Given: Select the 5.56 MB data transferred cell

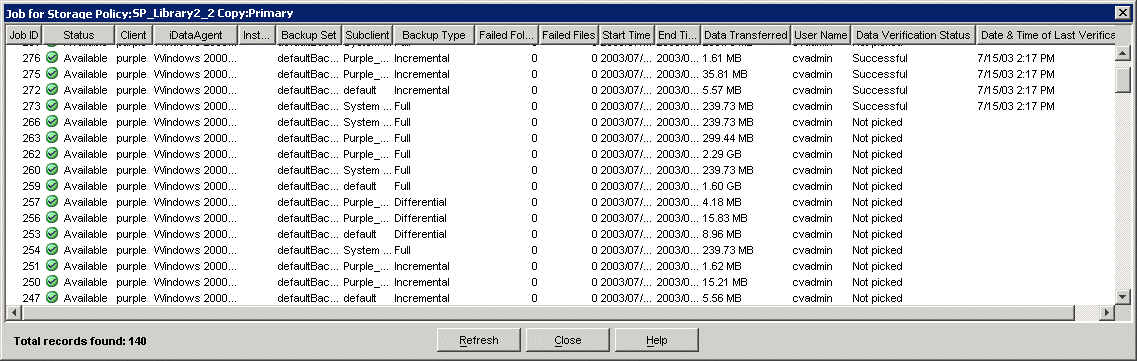Looking at the screenshot, I should 722,297.
